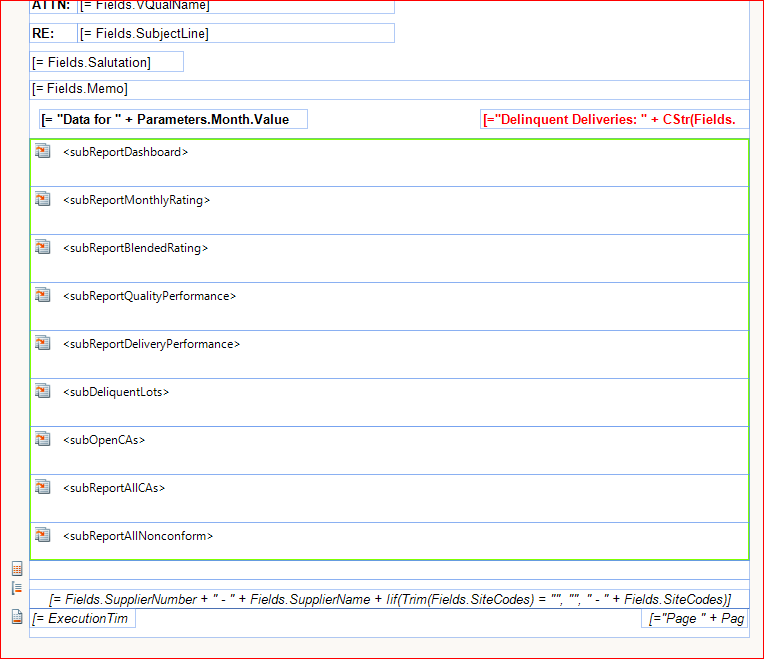Viewport: 764px width, 659px height.
Task: Select the Page number footer text box
Action: [x=694, y=619]
